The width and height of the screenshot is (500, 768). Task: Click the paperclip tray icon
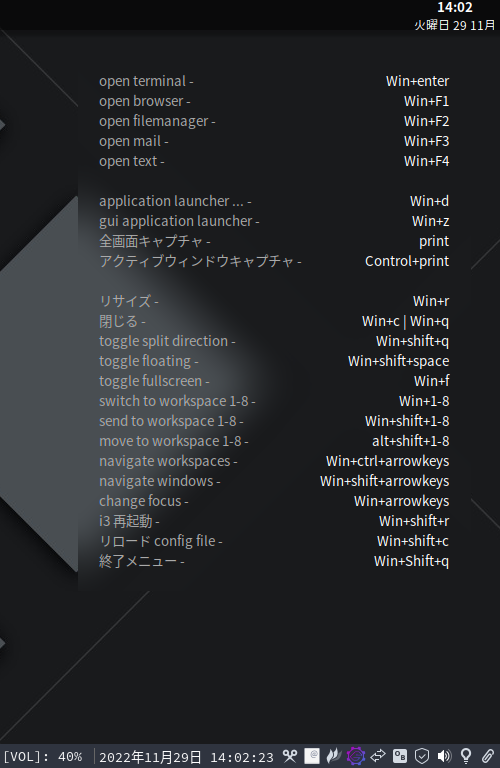click(x=488, y=756)
